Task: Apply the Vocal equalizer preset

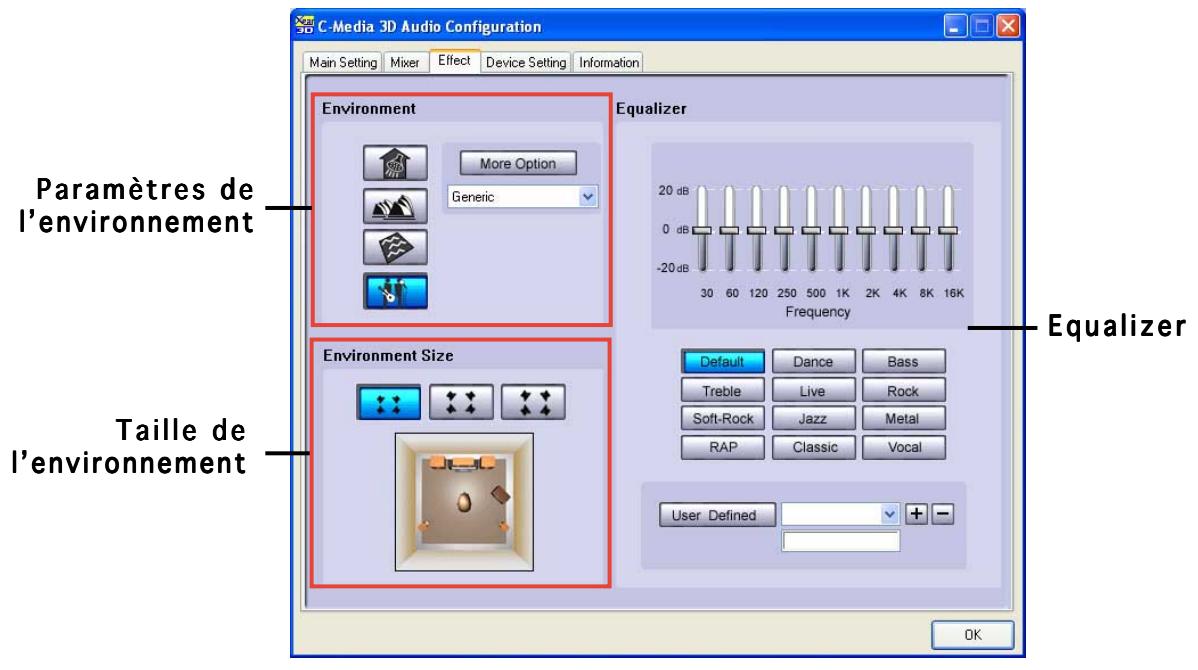Action: (903, 447)
